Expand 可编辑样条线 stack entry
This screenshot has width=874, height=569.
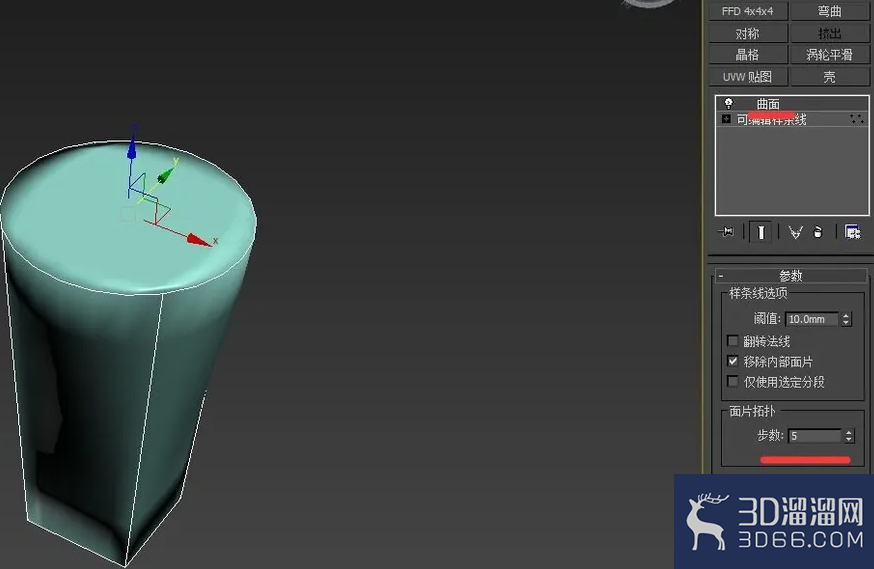click(x=726, y=119)
